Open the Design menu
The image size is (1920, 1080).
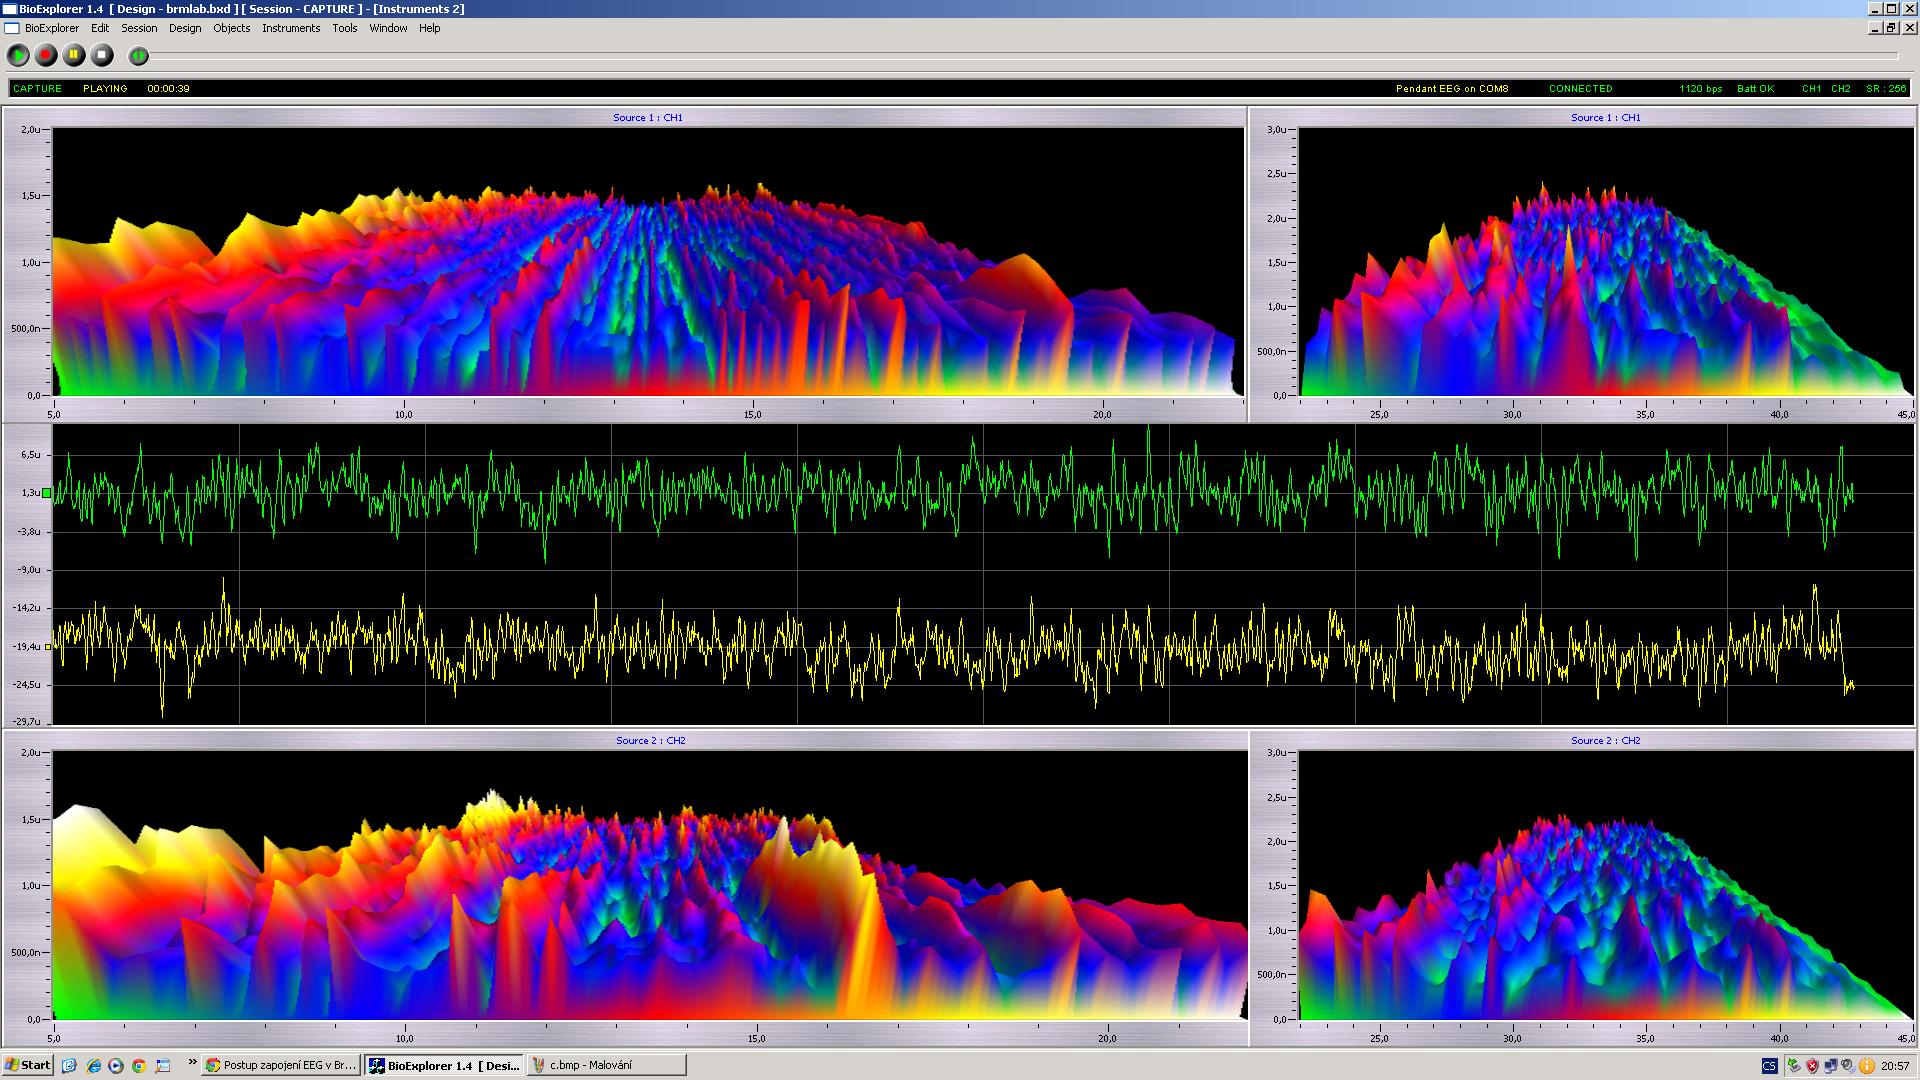[x=185, y=28]
